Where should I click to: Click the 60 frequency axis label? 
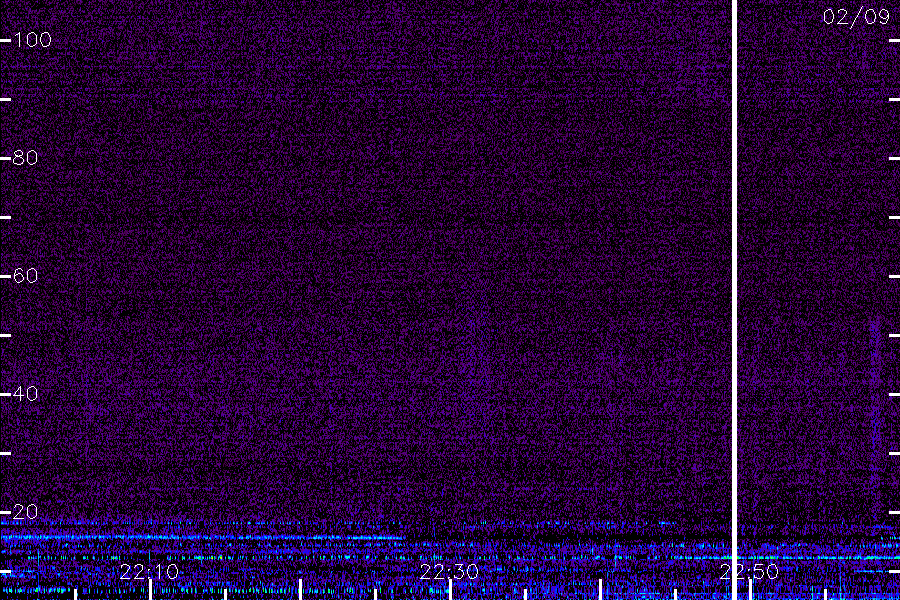pyautogui.click(x=25, y=276)
